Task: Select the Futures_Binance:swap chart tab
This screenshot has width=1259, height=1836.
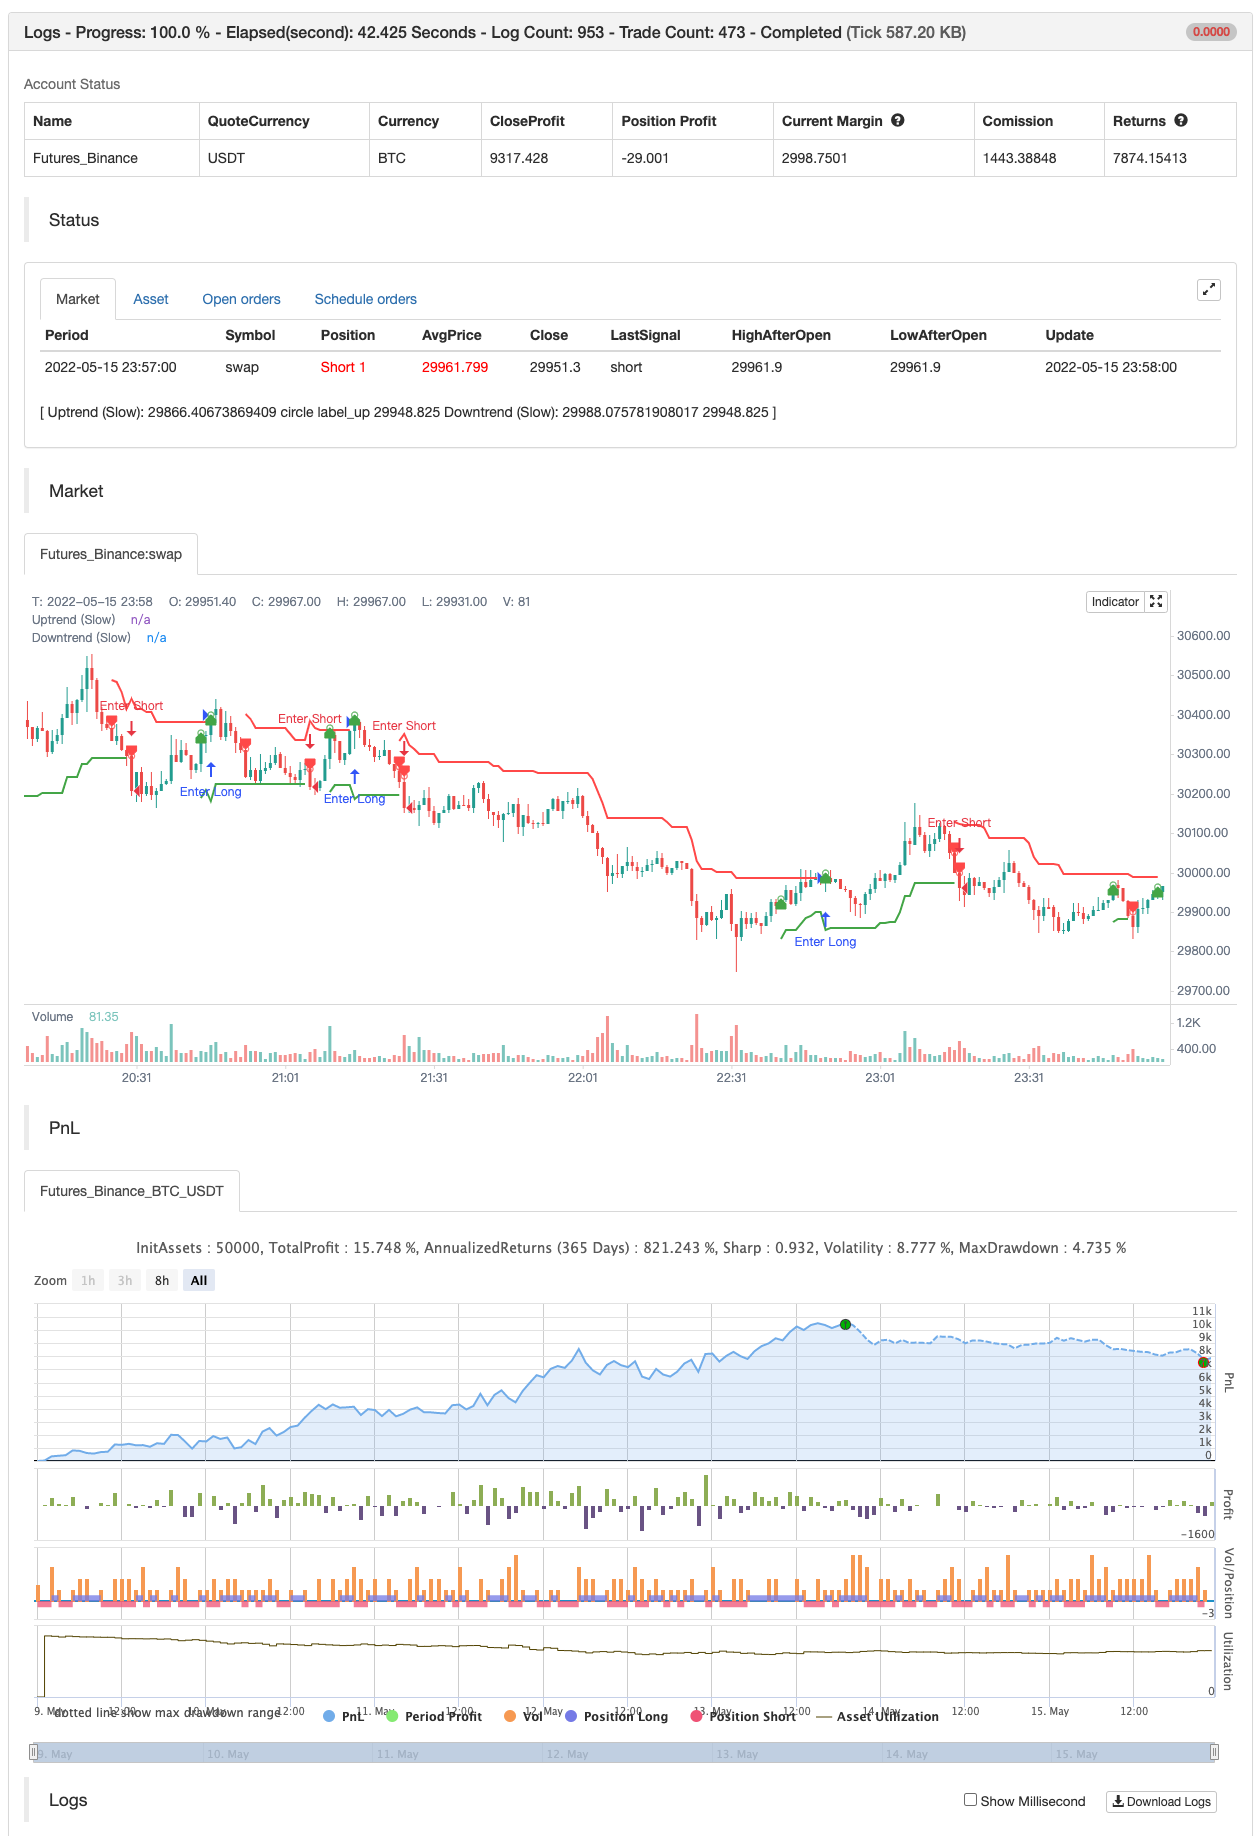Action: pos(111,554)
